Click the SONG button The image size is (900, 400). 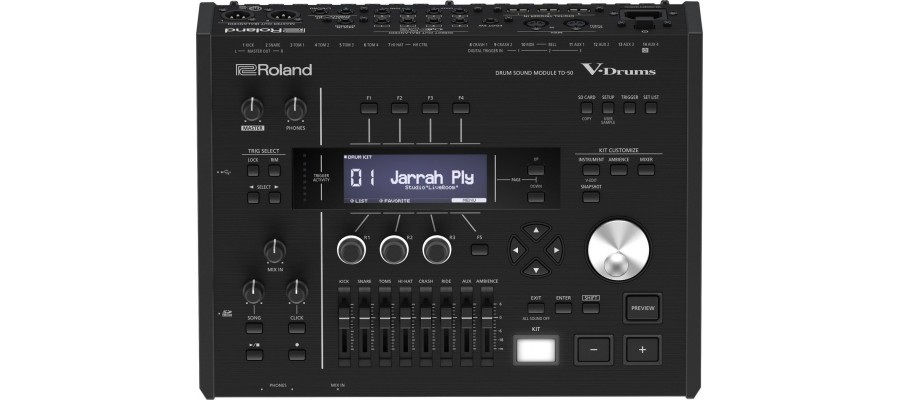(x=254, y=328)
